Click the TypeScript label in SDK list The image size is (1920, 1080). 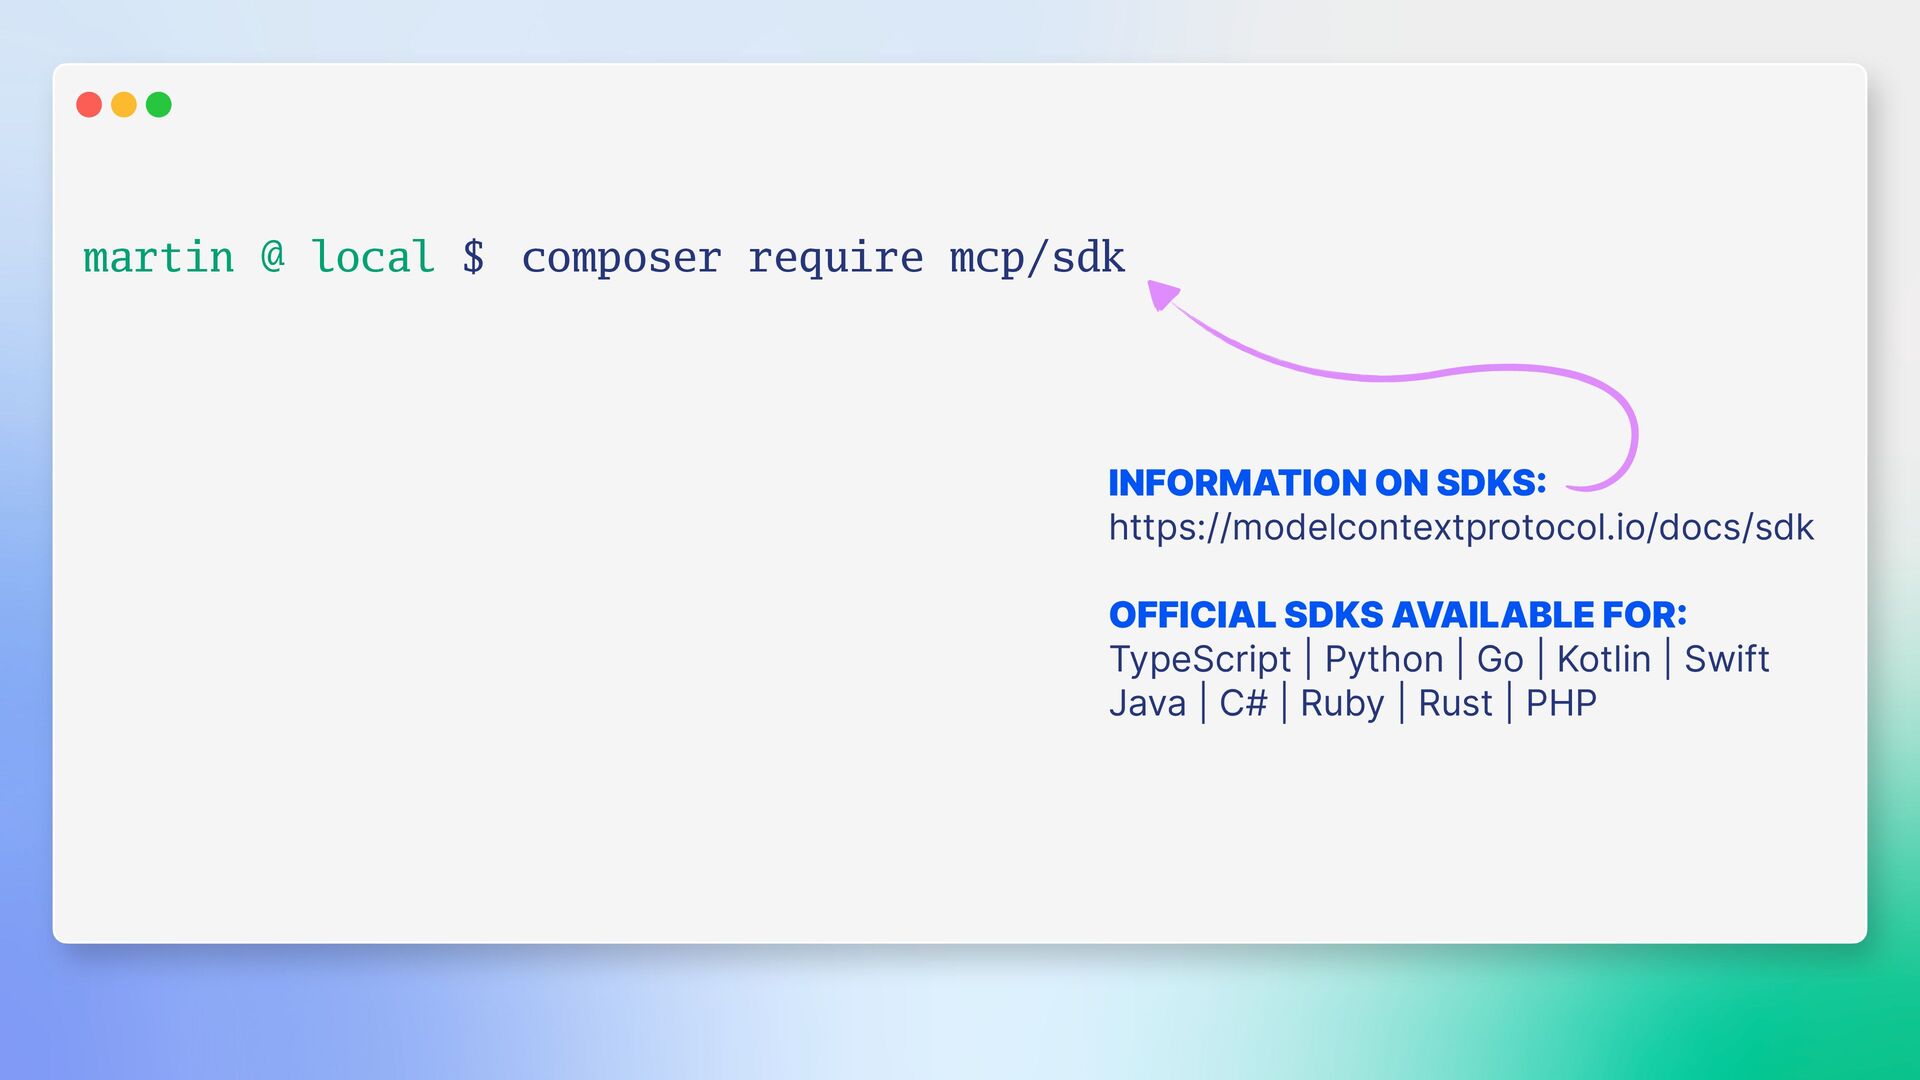pos(1200,660)
